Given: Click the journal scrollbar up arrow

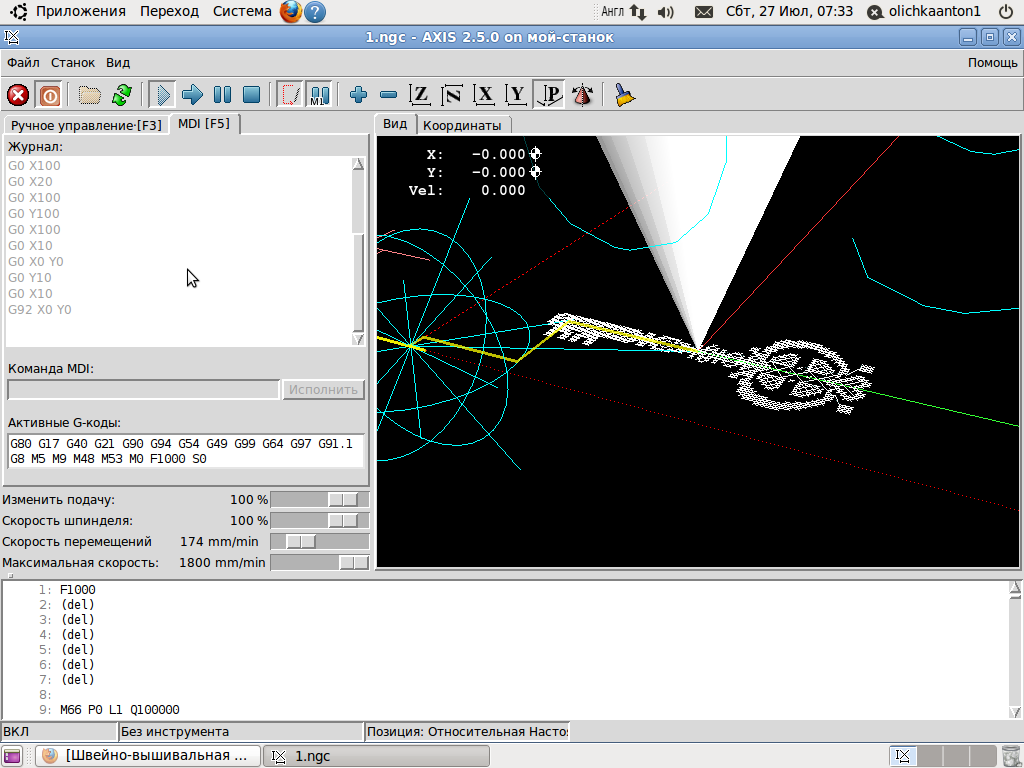Looking at the screenshot, I should point(358,164).
